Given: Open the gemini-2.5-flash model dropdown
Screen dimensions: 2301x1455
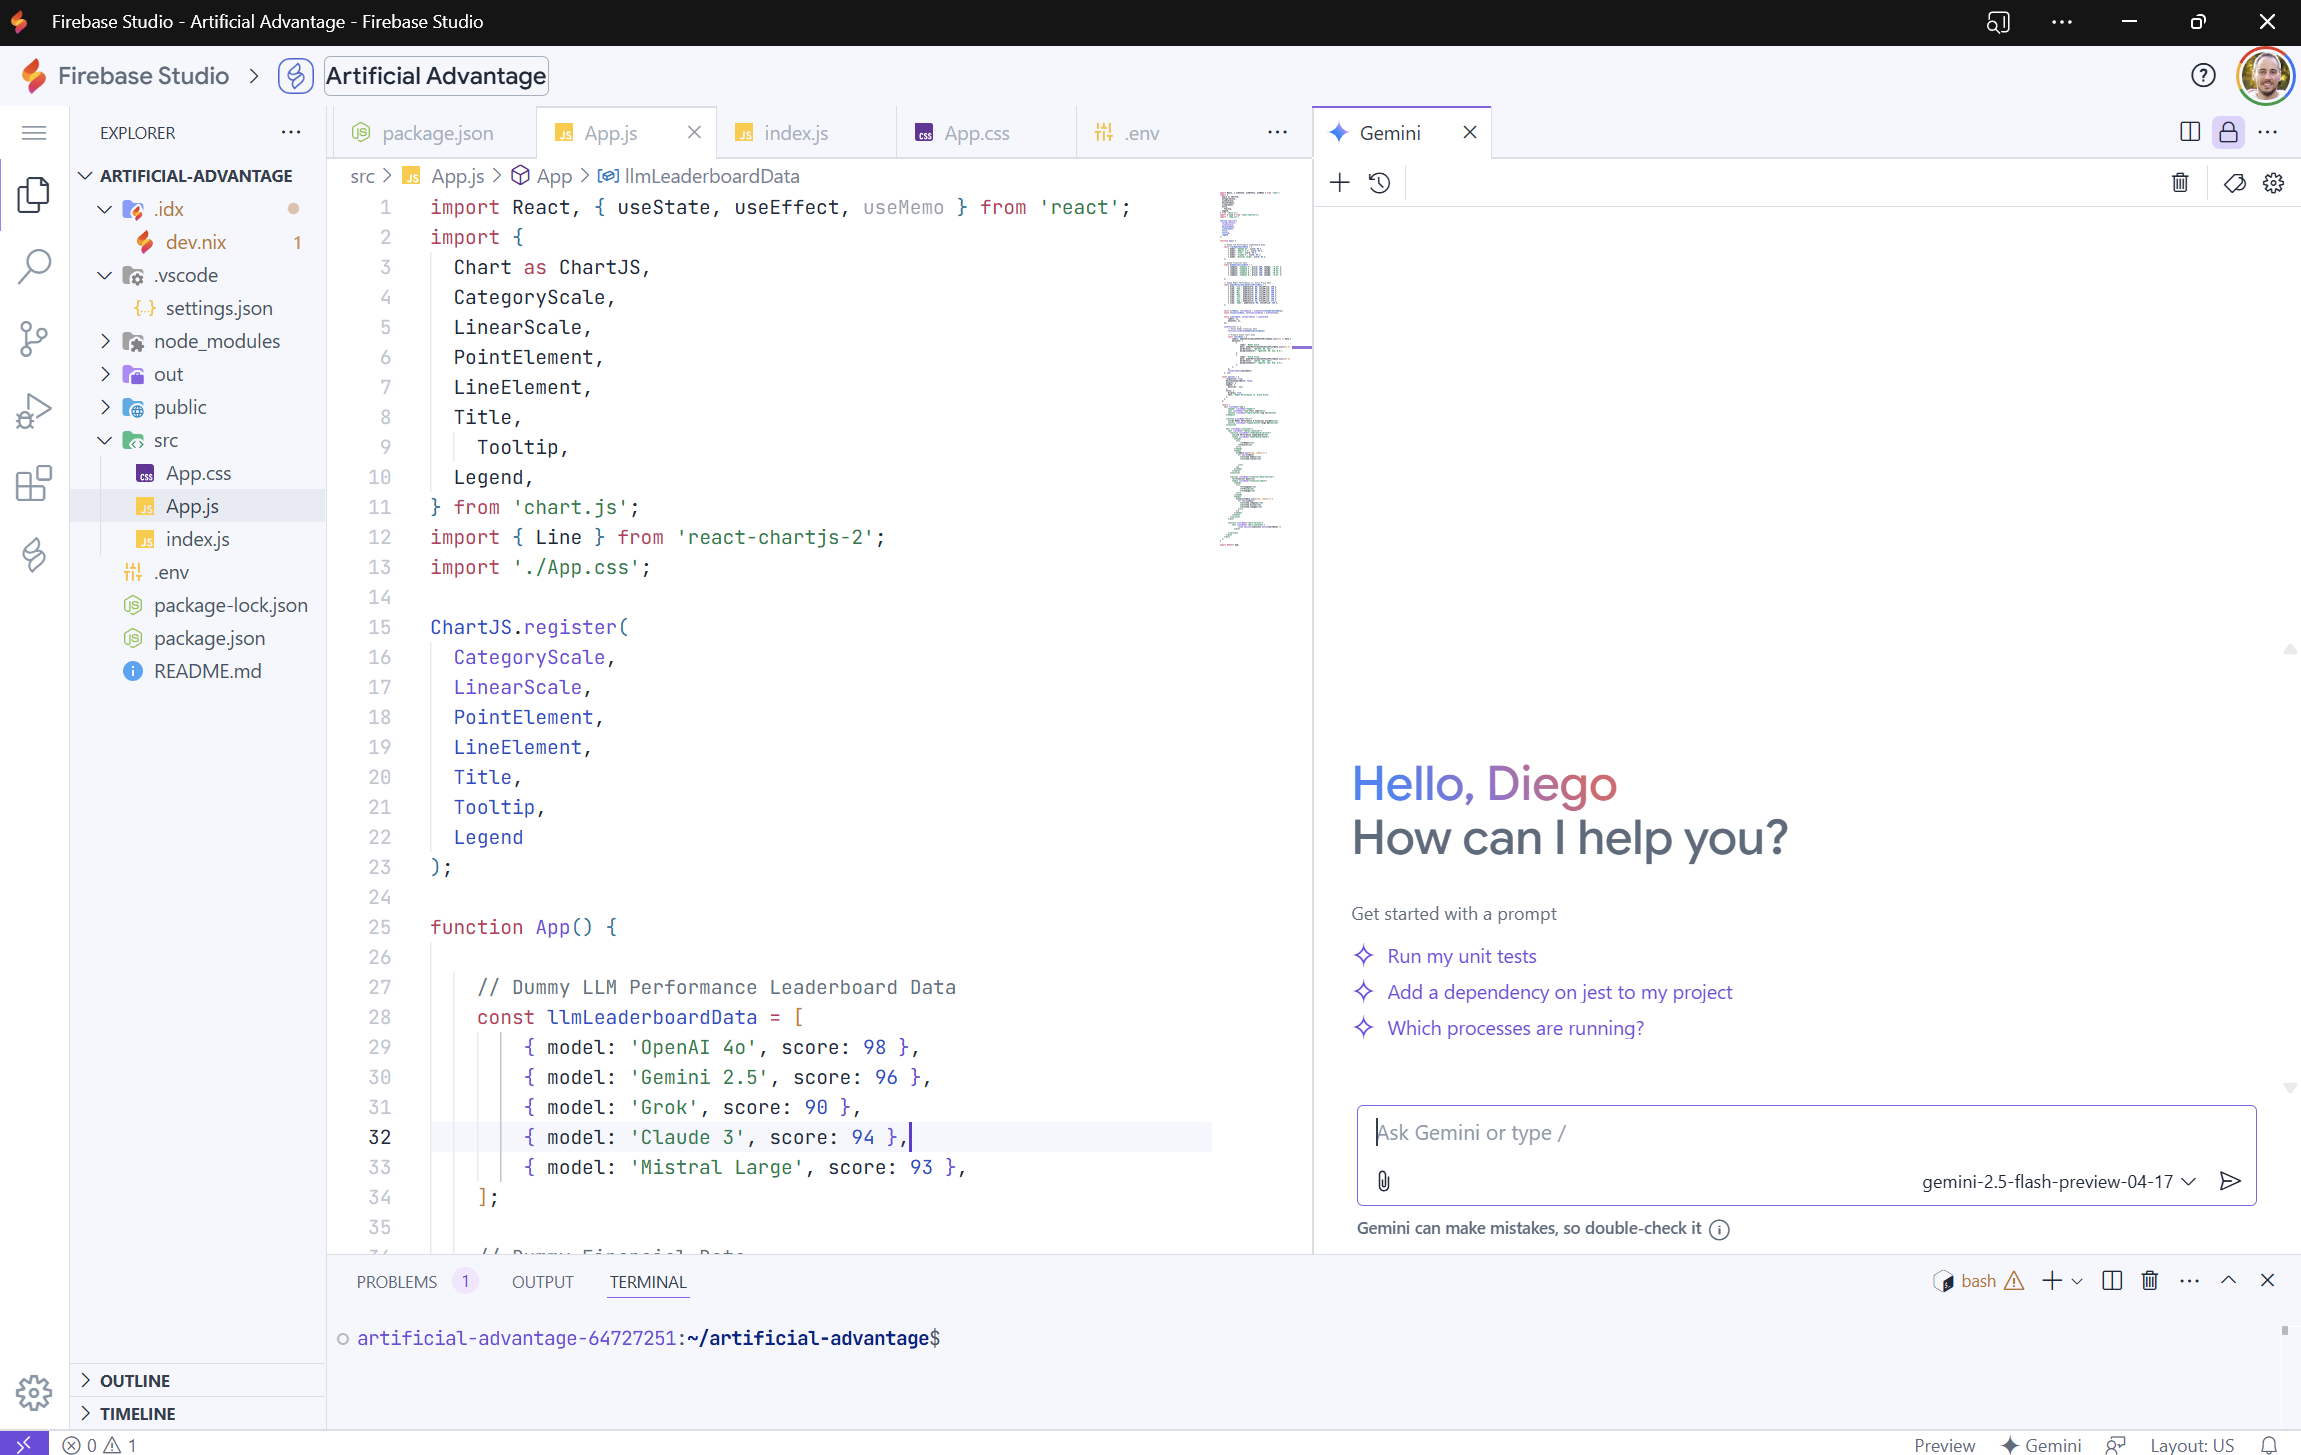Looking at the screenshot, I should (2058, 1182).
